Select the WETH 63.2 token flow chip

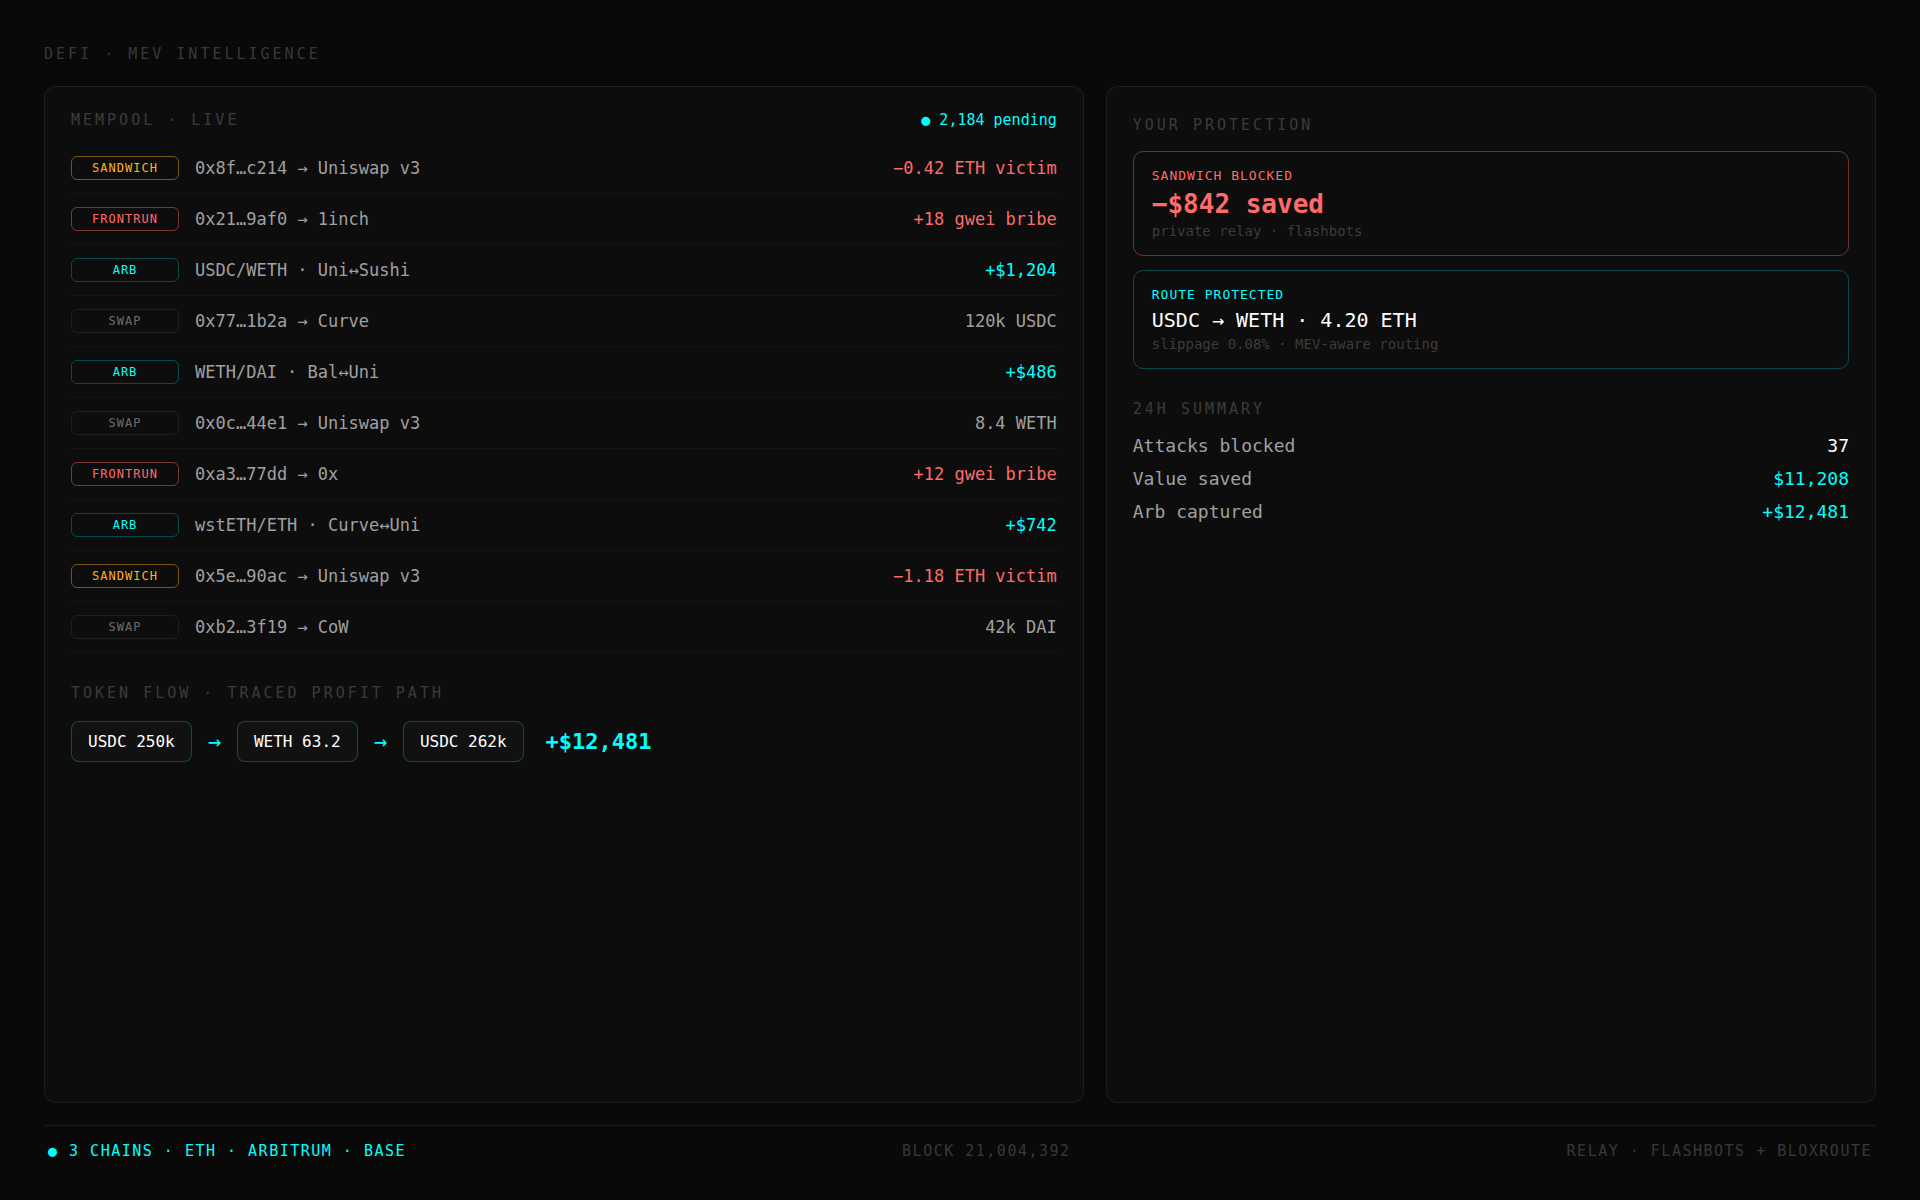(297, 741)
